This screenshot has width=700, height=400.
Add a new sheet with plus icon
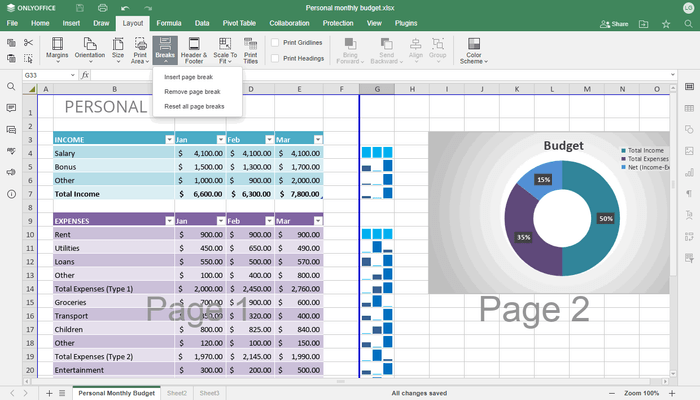pyautogui.click(x=48, y=393)
